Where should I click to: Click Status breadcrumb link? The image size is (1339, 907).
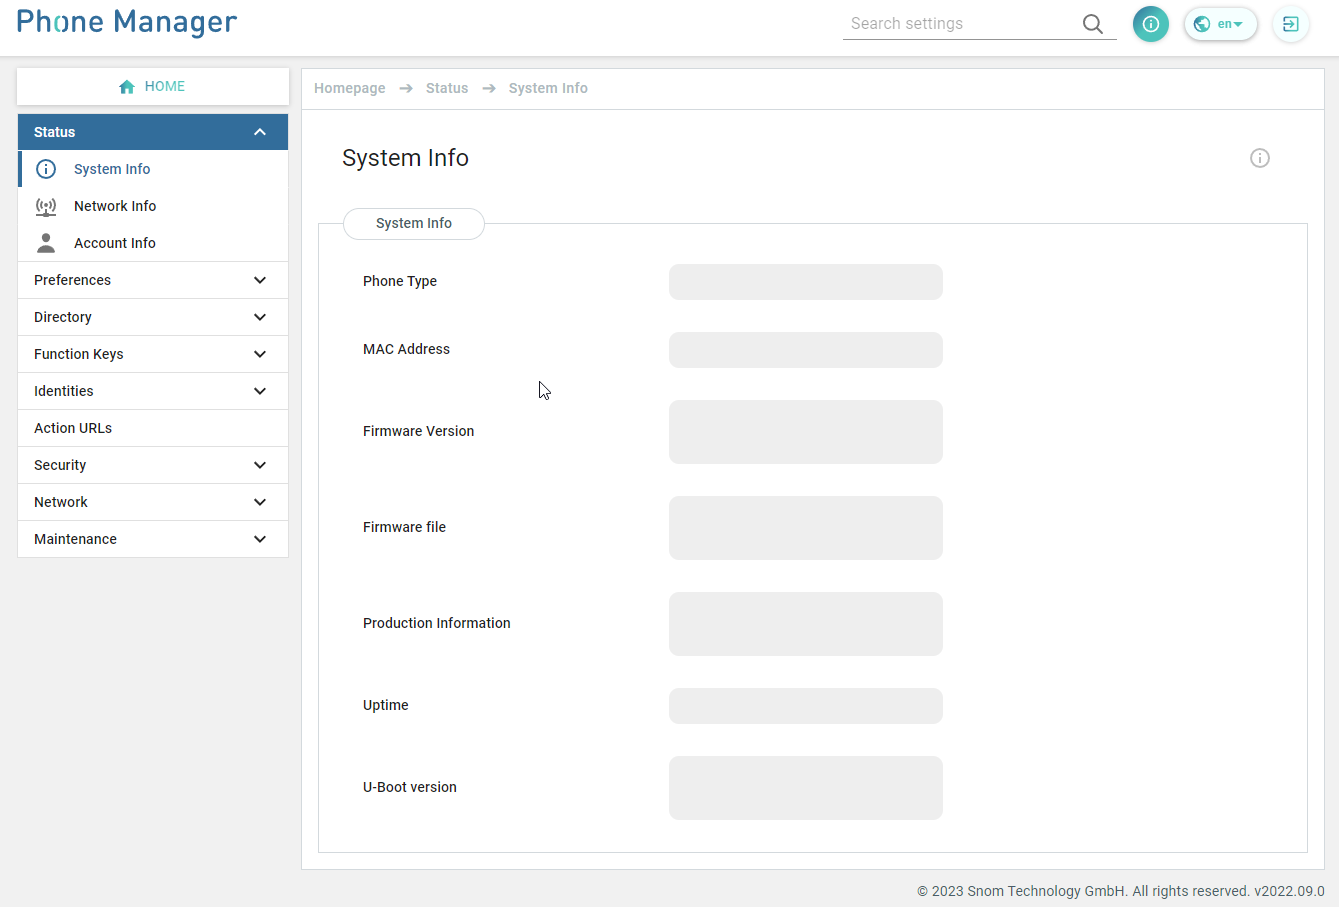[x=447, y=88]
